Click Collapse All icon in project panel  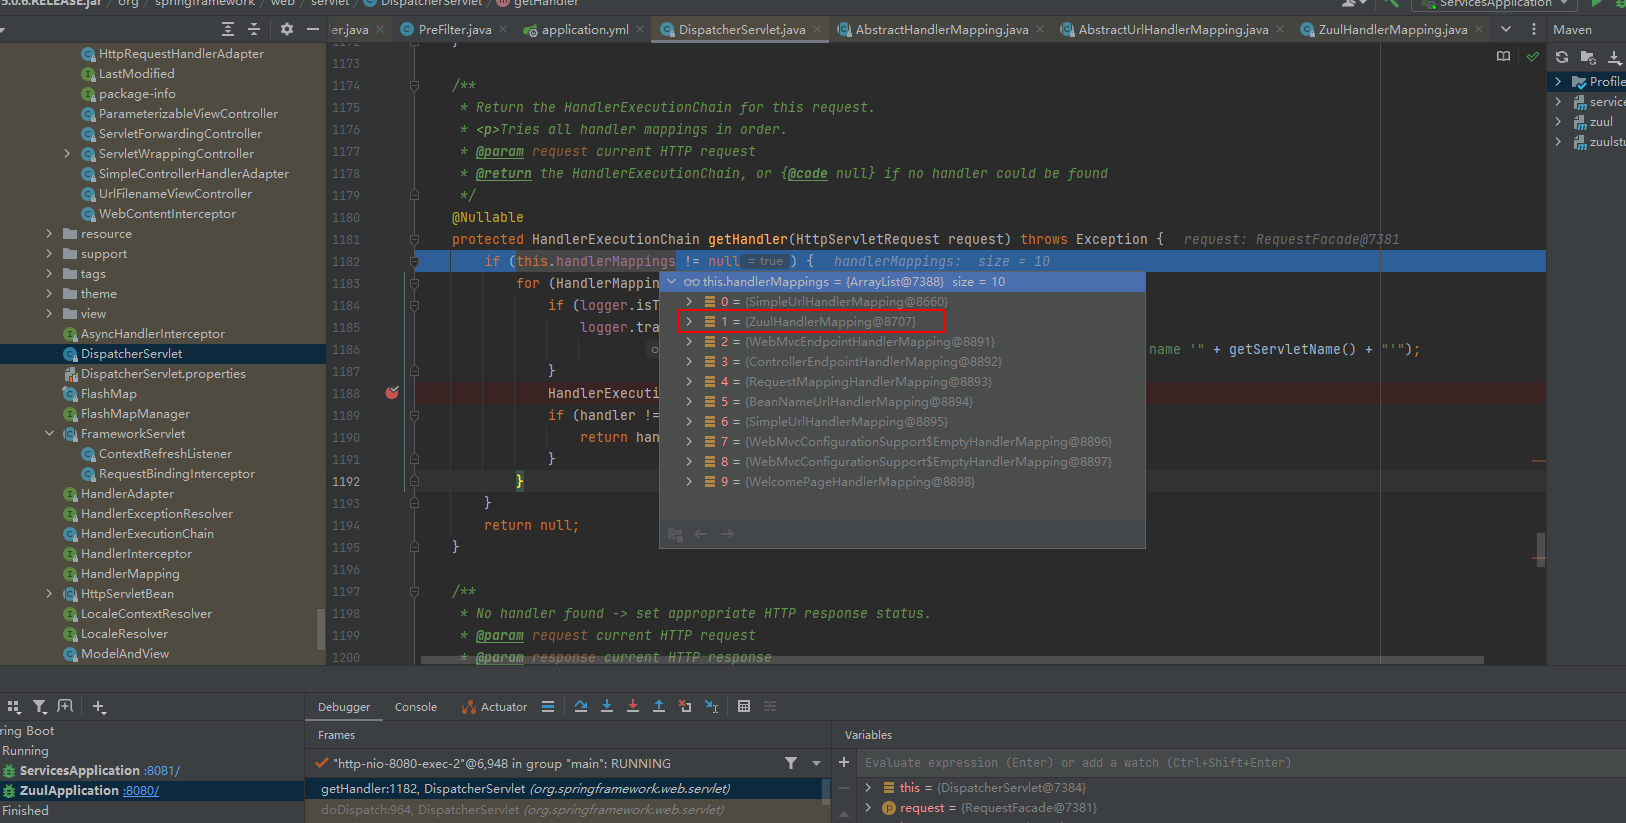254,29
